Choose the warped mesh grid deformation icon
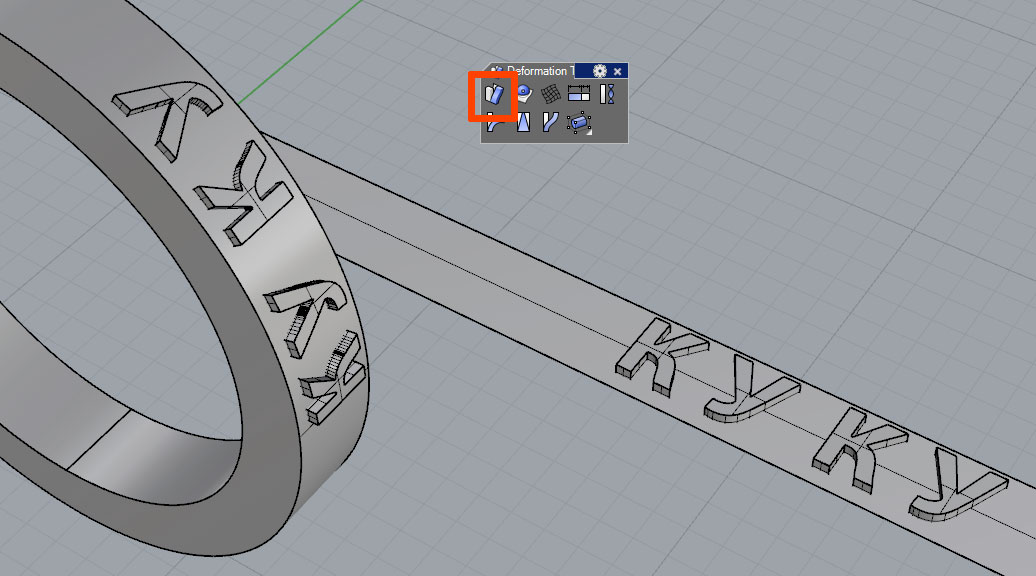This screenshot has height=576, width=1036. [x=551, y=95]
